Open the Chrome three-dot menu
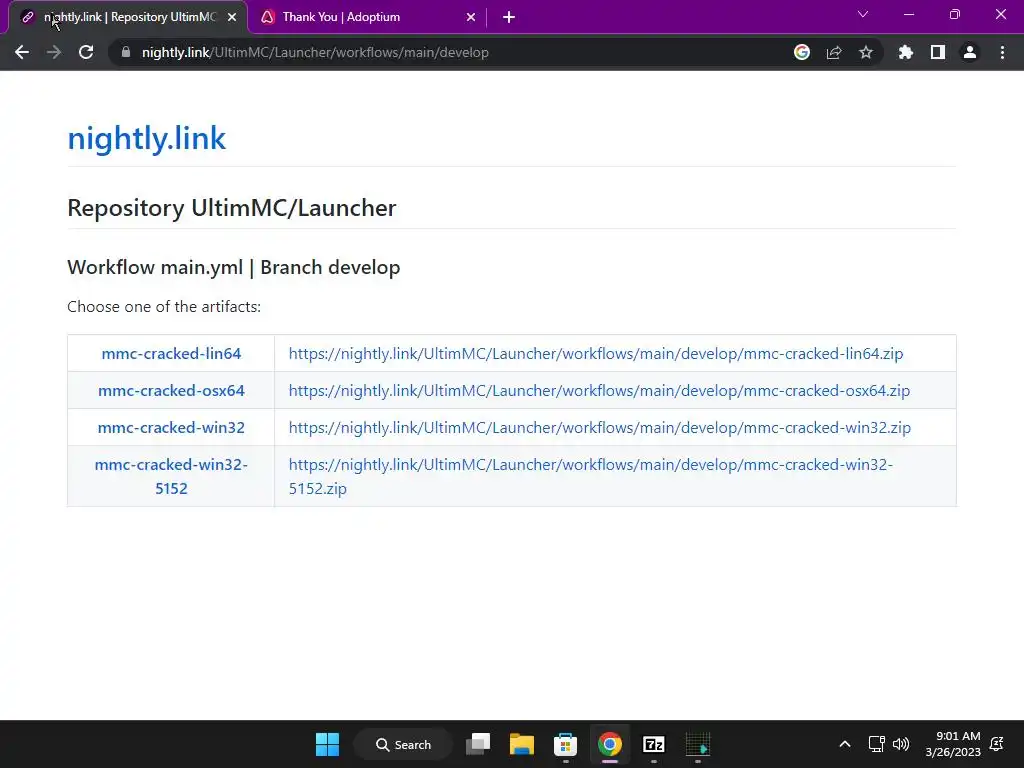This screenshot has height=768, width=1024. coord(1002,52)
